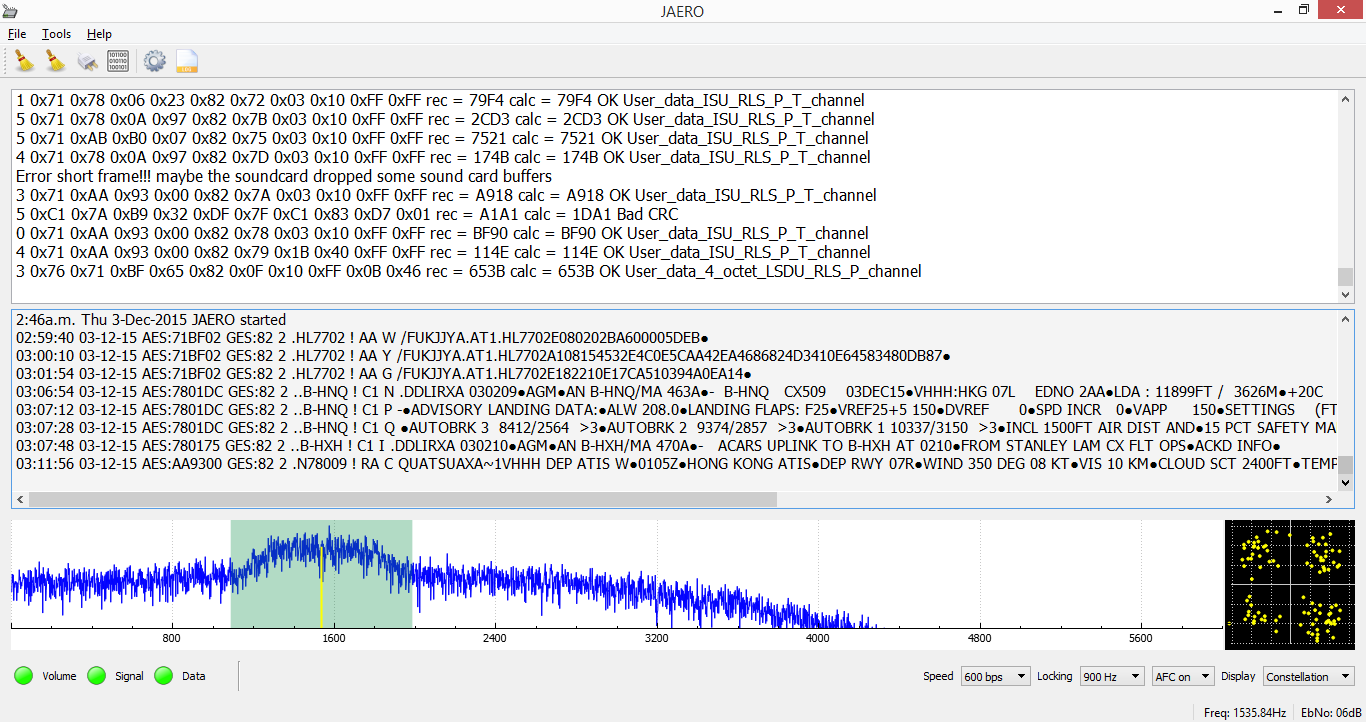Click the 'Locking' label near the Hz selector

(1055, 676)
